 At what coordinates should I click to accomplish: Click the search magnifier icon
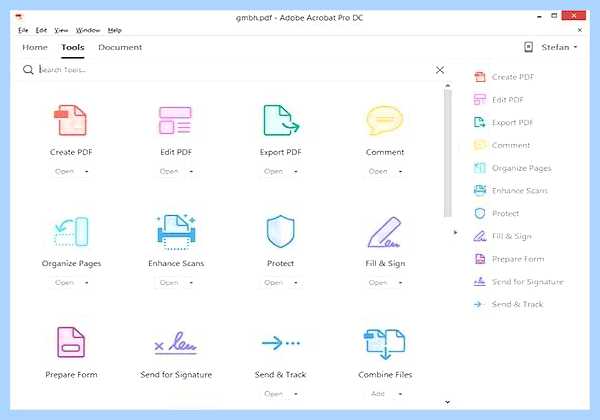click(x=28, y=70)
